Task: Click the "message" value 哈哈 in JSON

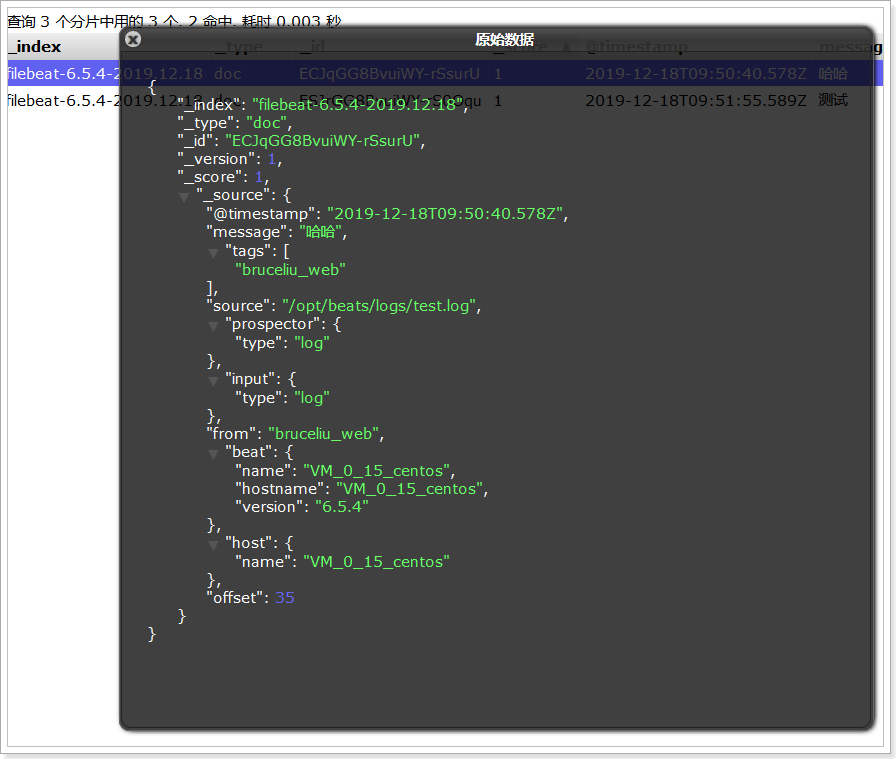Action: tap(321, 232)
